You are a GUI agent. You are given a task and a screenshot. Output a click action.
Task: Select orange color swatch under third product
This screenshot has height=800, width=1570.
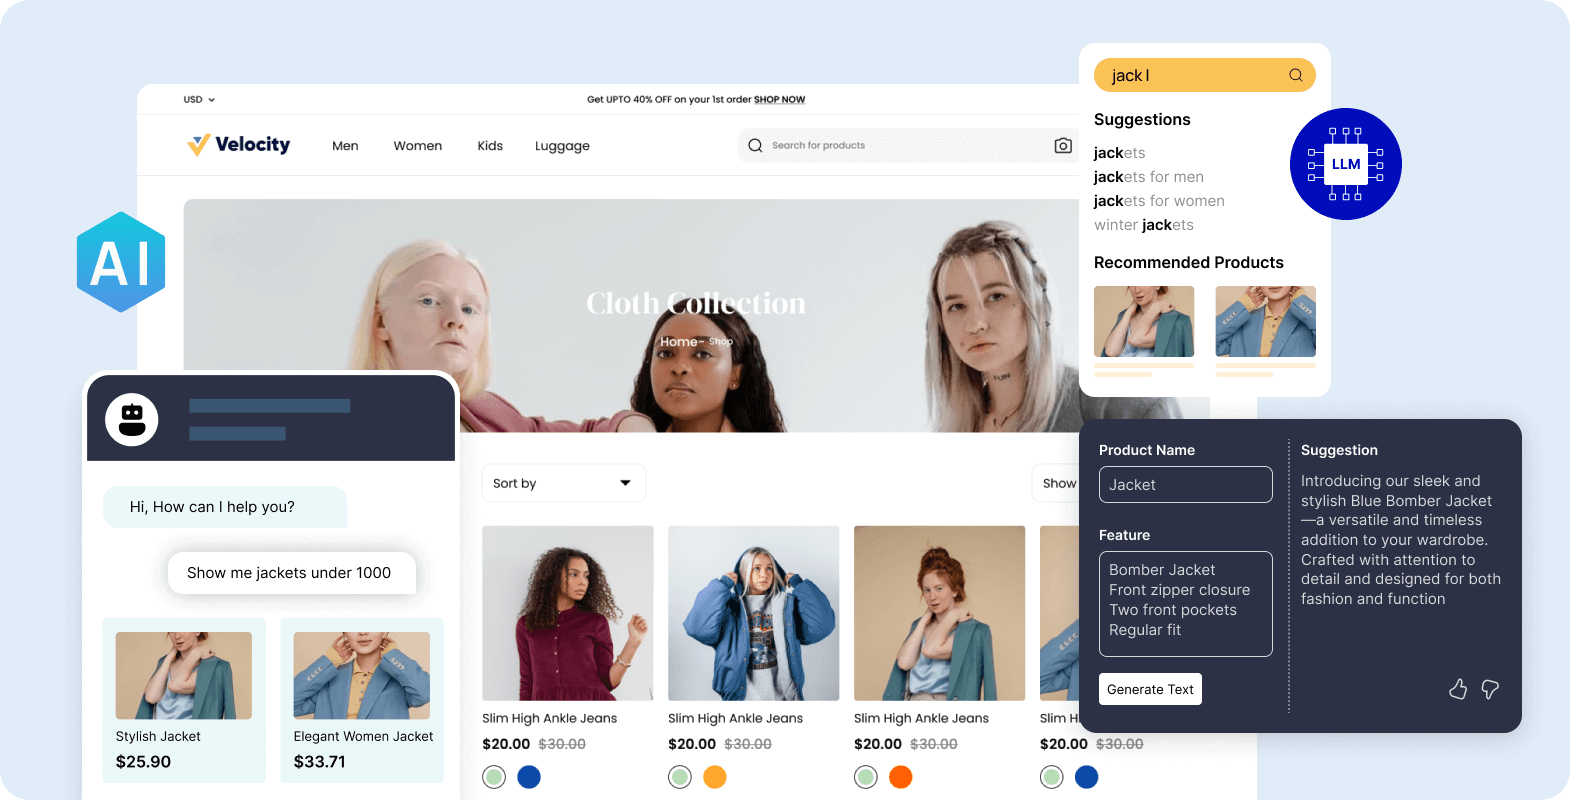901,777
